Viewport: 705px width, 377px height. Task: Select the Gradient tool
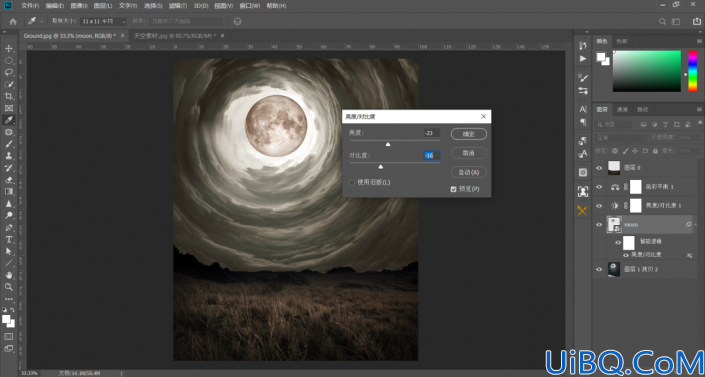coord(9,192)
